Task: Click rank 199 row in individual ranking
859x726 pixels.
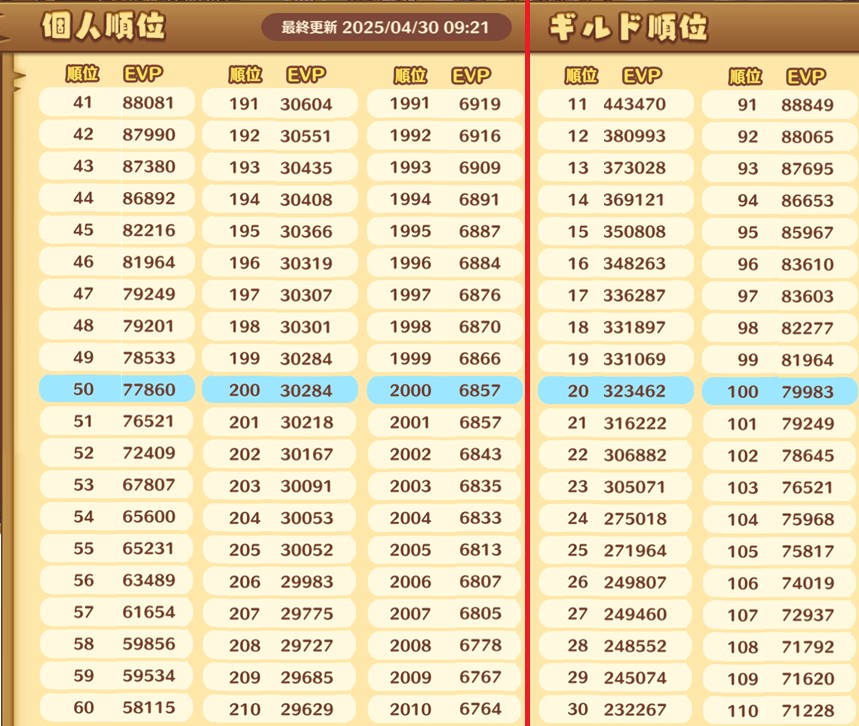Action: click(280, 358)
